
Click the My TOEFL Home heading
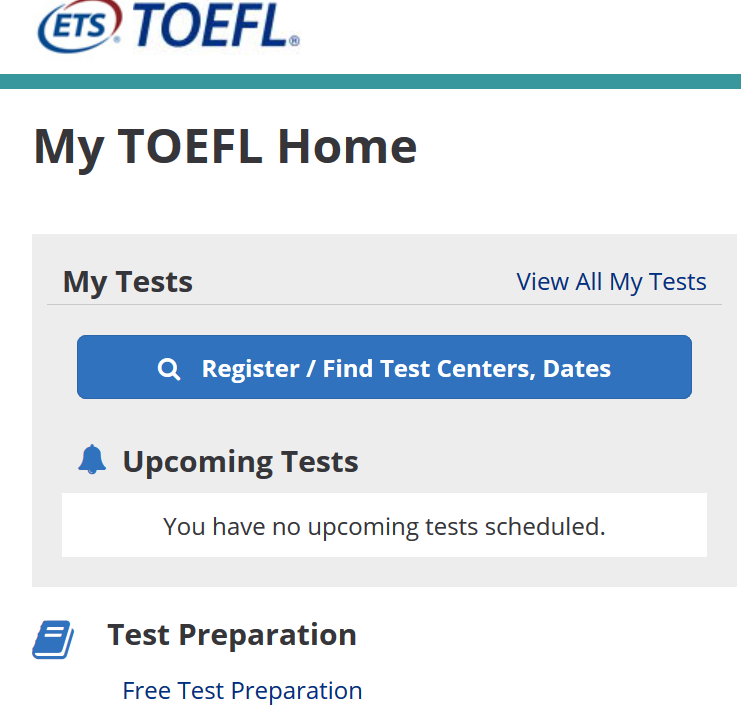[x=225, y=147]
